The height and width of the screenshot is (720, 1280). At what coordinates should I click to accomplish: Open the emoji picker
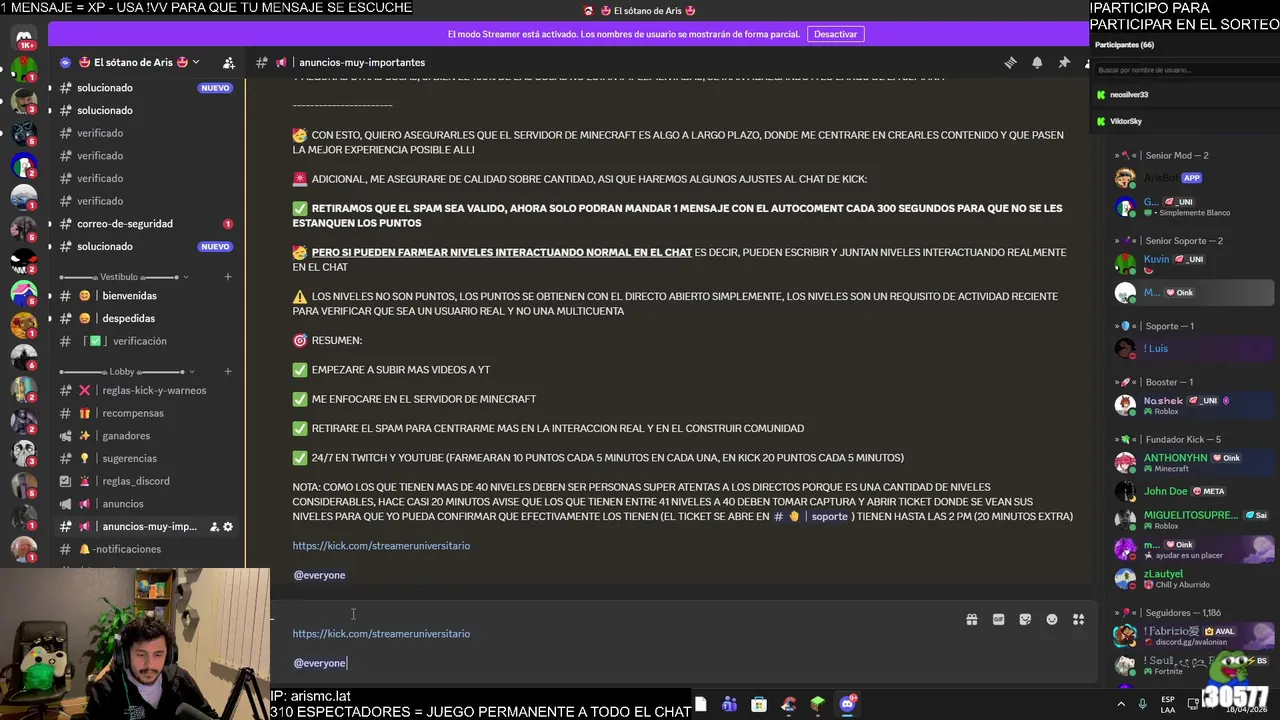1052,619
